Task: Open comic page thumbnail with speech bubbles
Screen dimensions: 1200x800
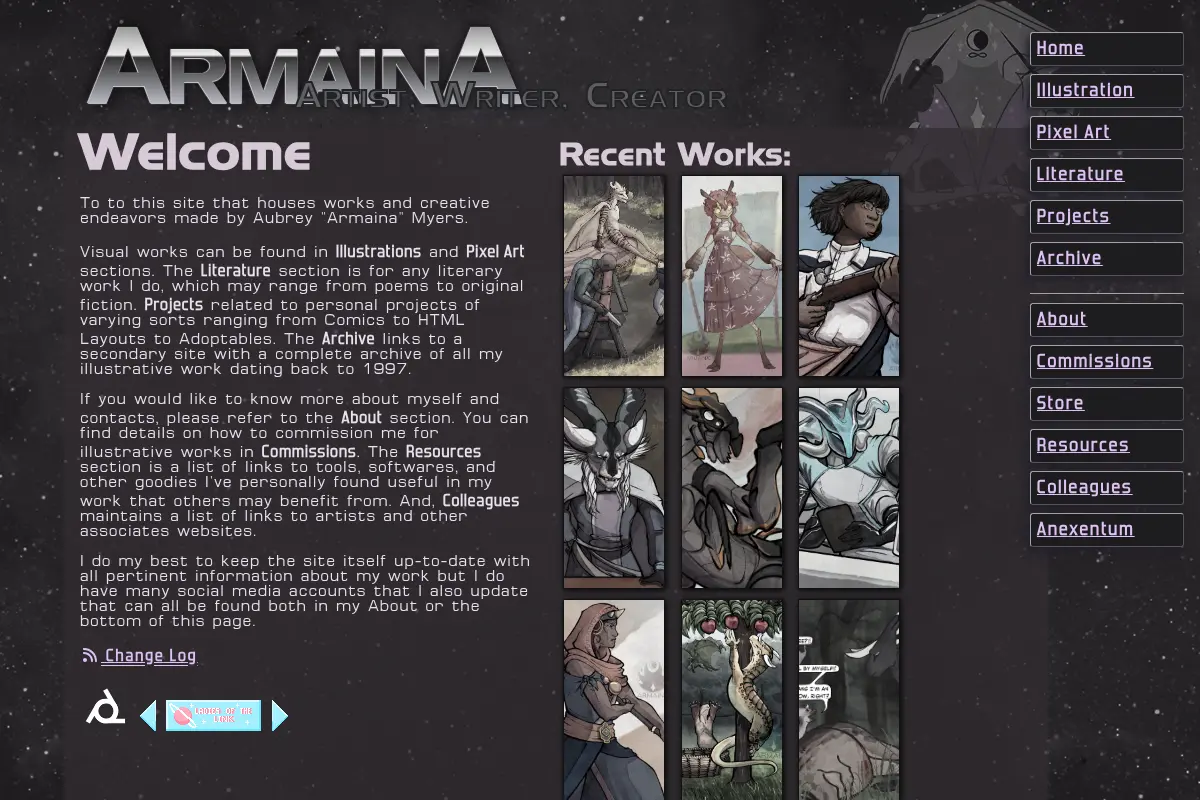Action: (x=849, y=699)
